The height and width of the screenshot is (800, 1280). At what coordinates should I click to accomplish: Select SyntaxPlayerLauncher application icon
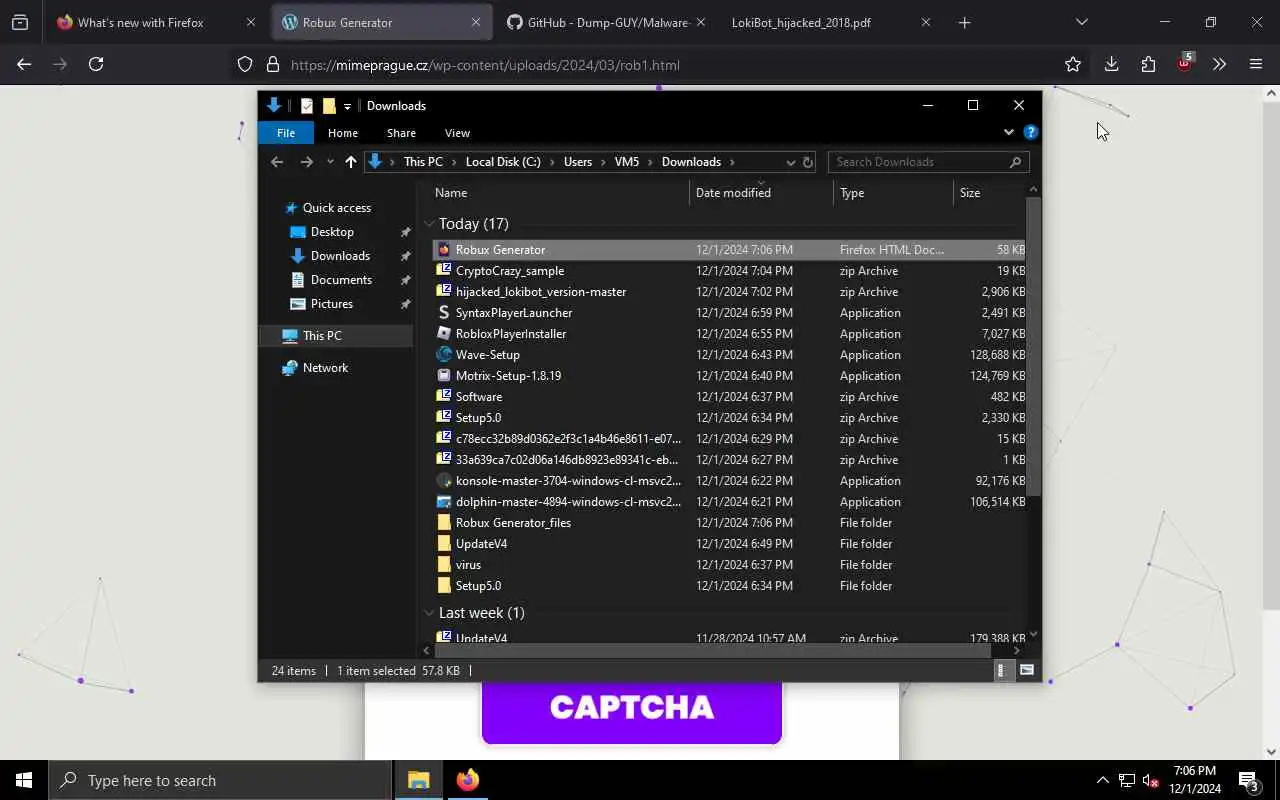click(x=445, y=313)
